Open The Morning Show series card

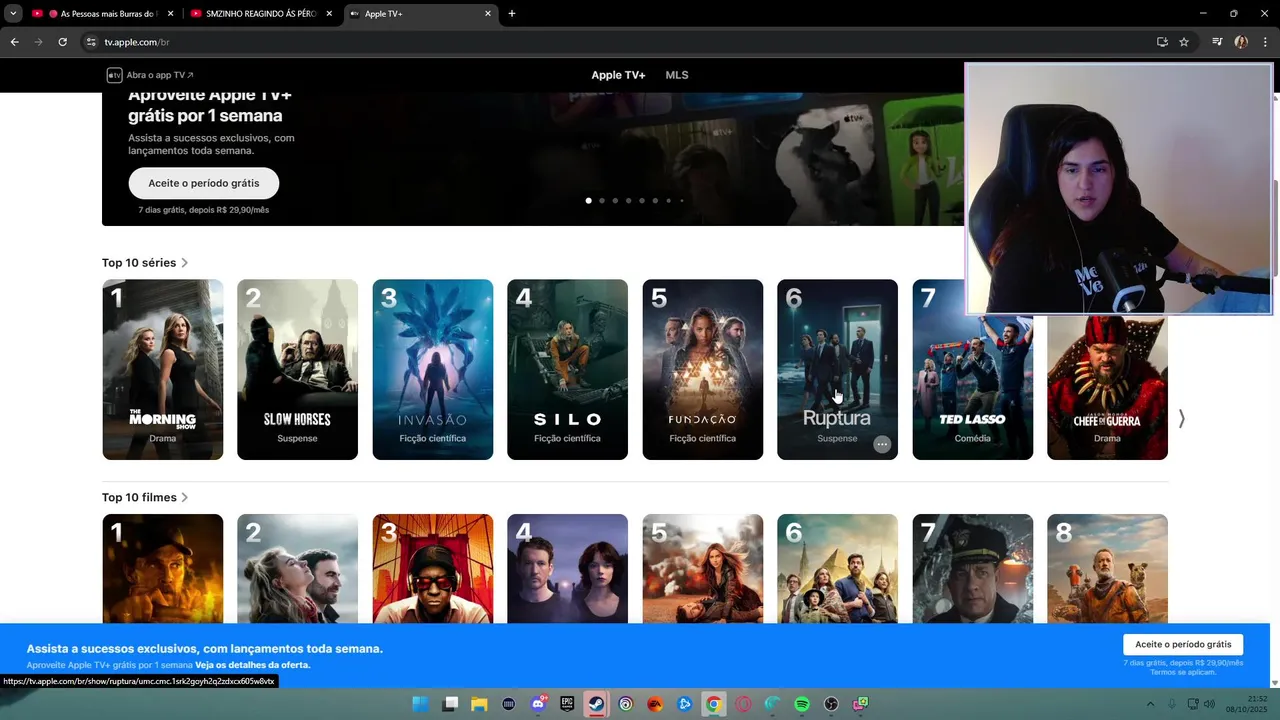[163, 370]
